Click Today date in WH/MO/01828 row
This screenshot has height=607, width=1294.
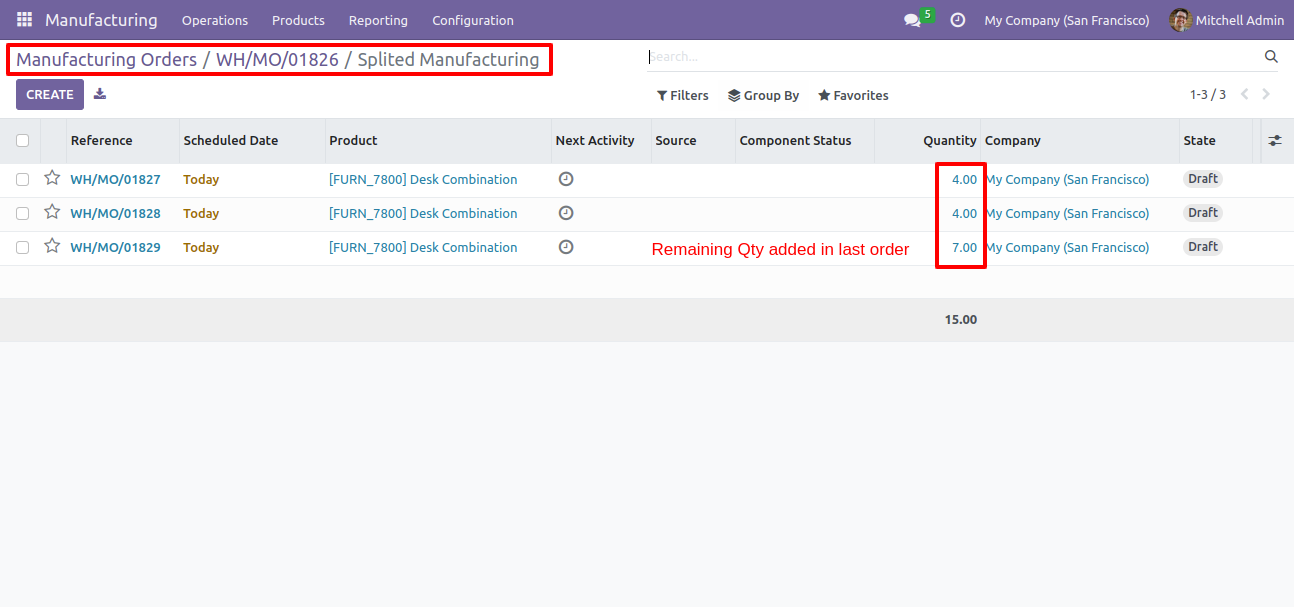coord(201,214)
